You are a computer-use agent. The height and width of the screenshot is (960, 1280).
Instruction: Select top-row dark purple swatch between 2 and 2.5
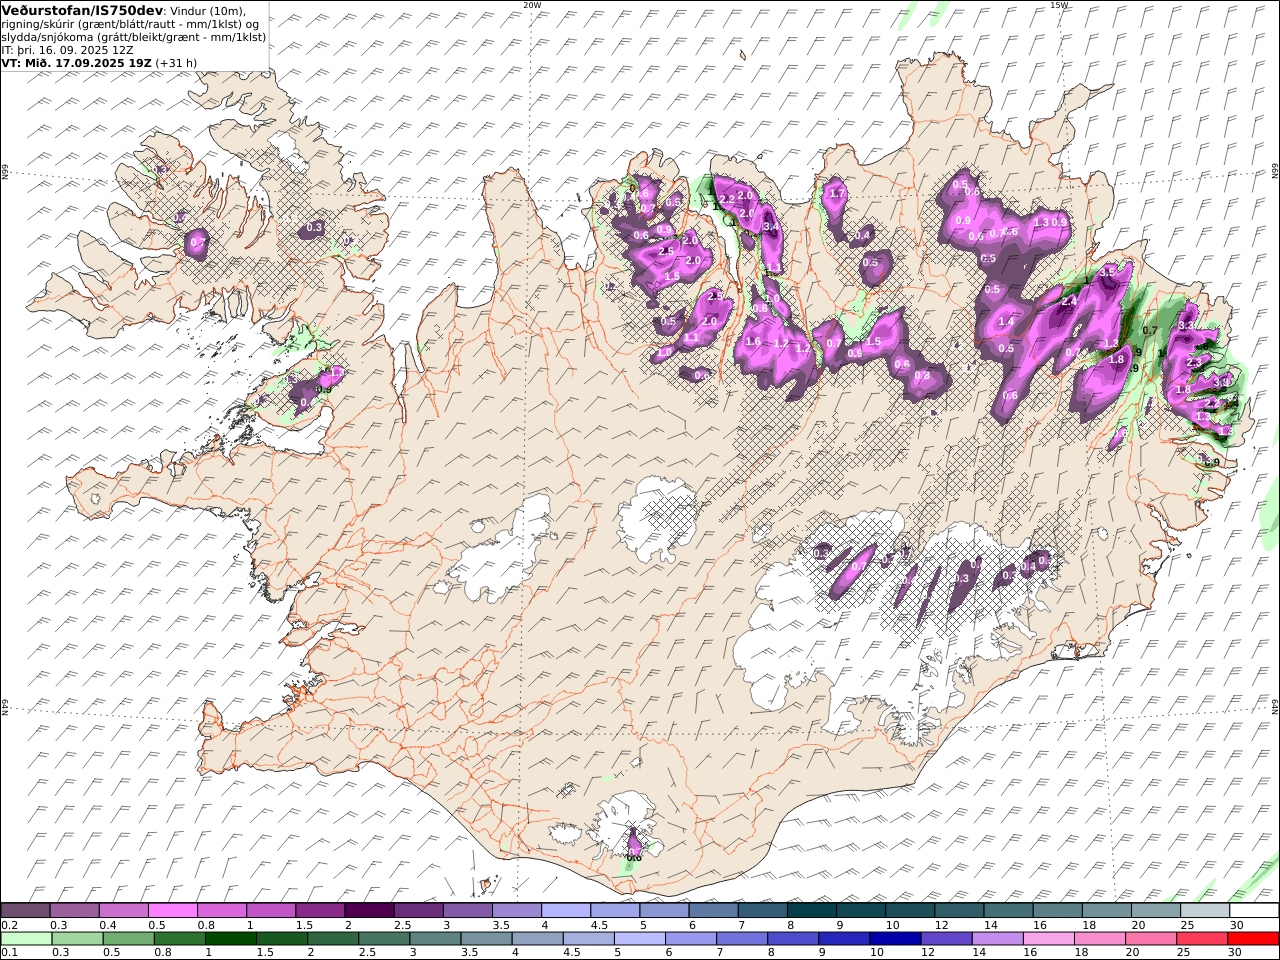[x=369, y=911]
